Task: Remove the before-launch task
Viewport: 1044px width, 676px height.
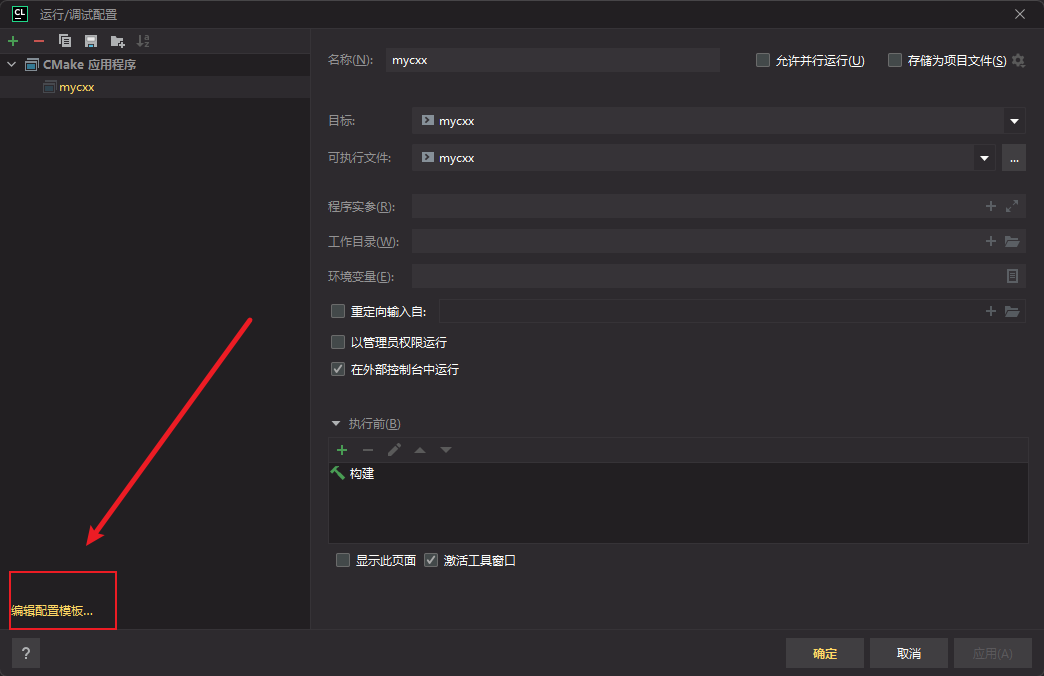Action: click(368, 450)
